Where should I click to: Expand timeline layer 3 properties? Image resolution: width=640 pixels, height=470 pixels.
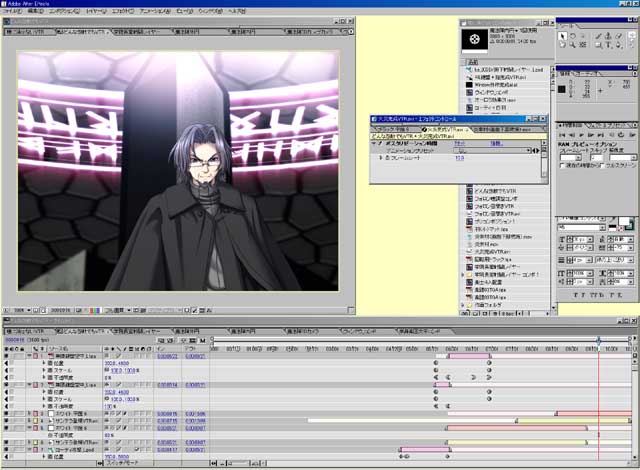click(29, 414)
